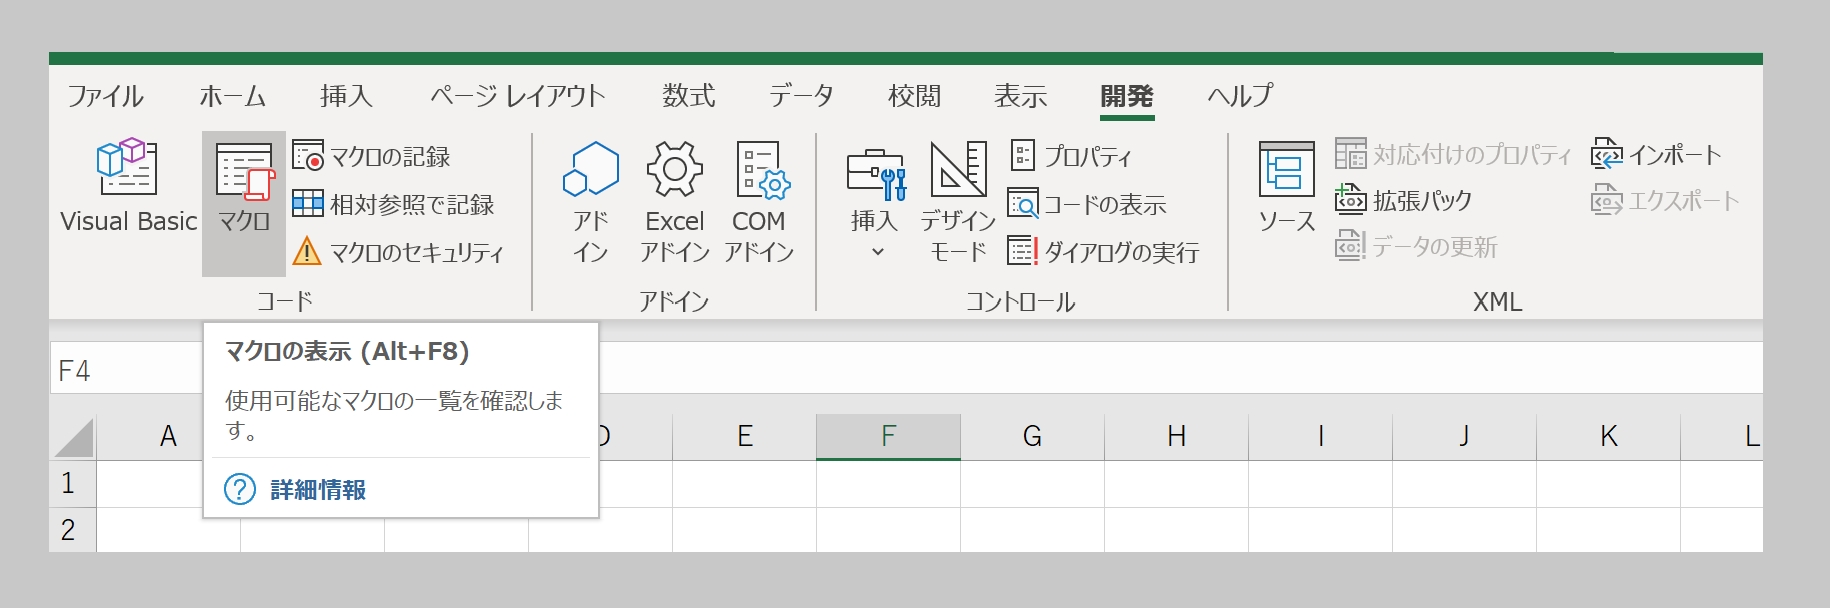The image size is (1830, 608).
Task: Select the 開発 tab
Action: point(1127,96)
